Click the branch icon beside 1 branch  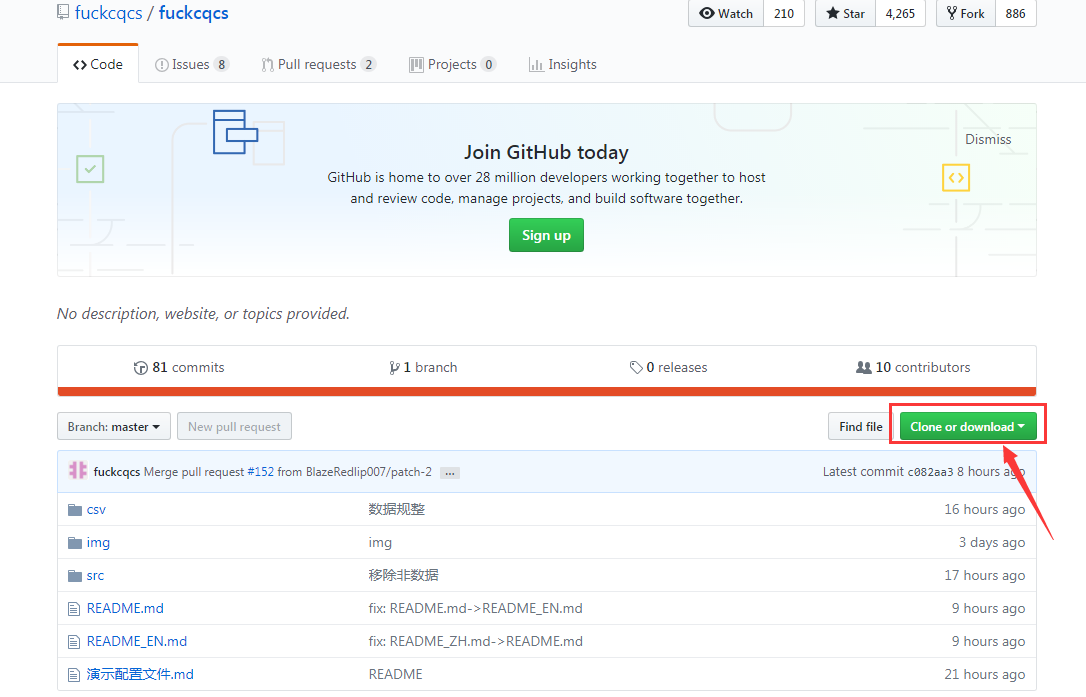pyautogui.click(x=394, y=368)
